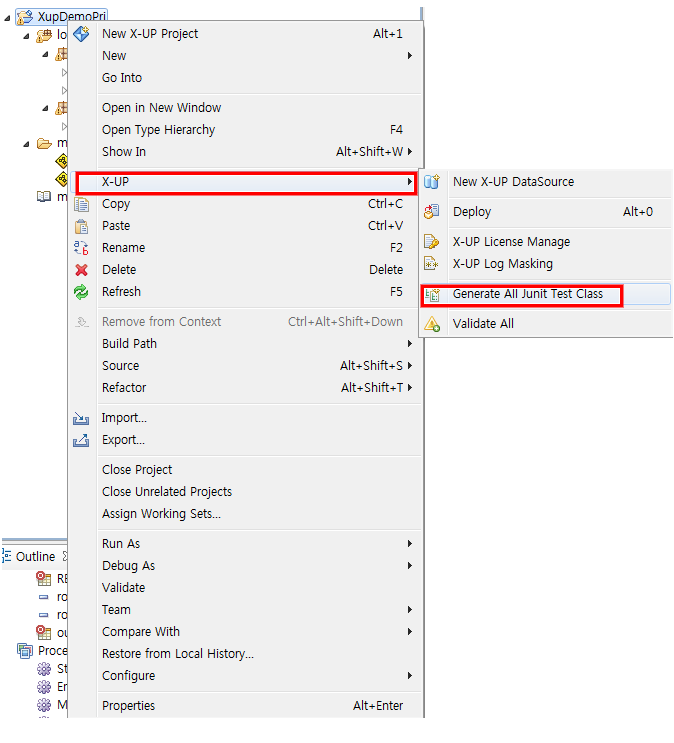Click the X-UP Log Masking icon
This screenshot has height=743, width=674.
click(x=432, y=264)
